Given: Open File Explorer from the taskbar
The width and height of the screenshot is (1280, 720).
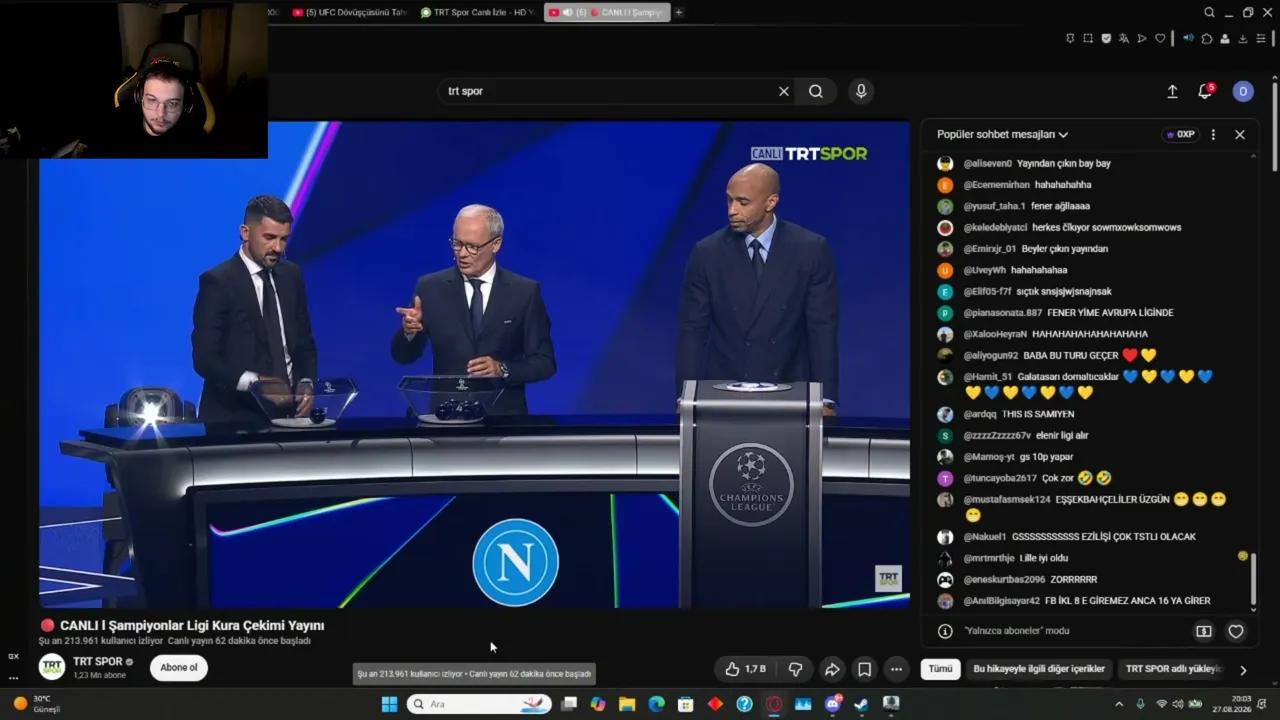Looking at the screenshot, I should (627, 704).
